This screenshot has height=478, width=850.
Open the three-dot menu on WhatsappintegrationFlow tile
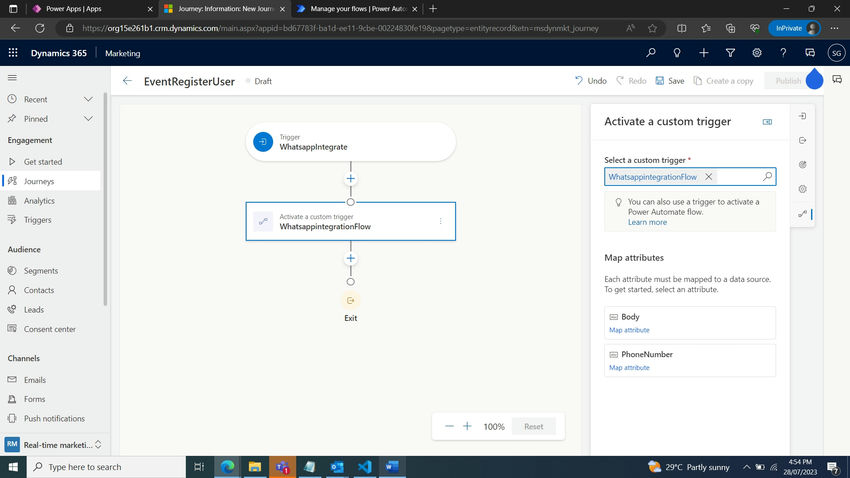point(441,221)
